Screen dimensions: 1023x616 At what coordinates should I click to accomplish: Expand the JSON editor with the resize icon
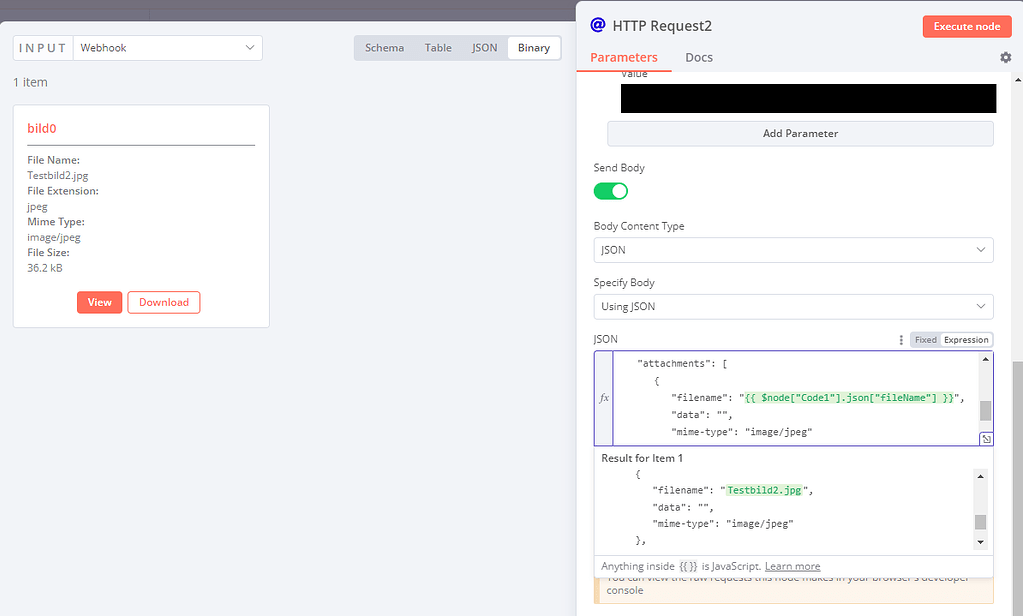986,438
